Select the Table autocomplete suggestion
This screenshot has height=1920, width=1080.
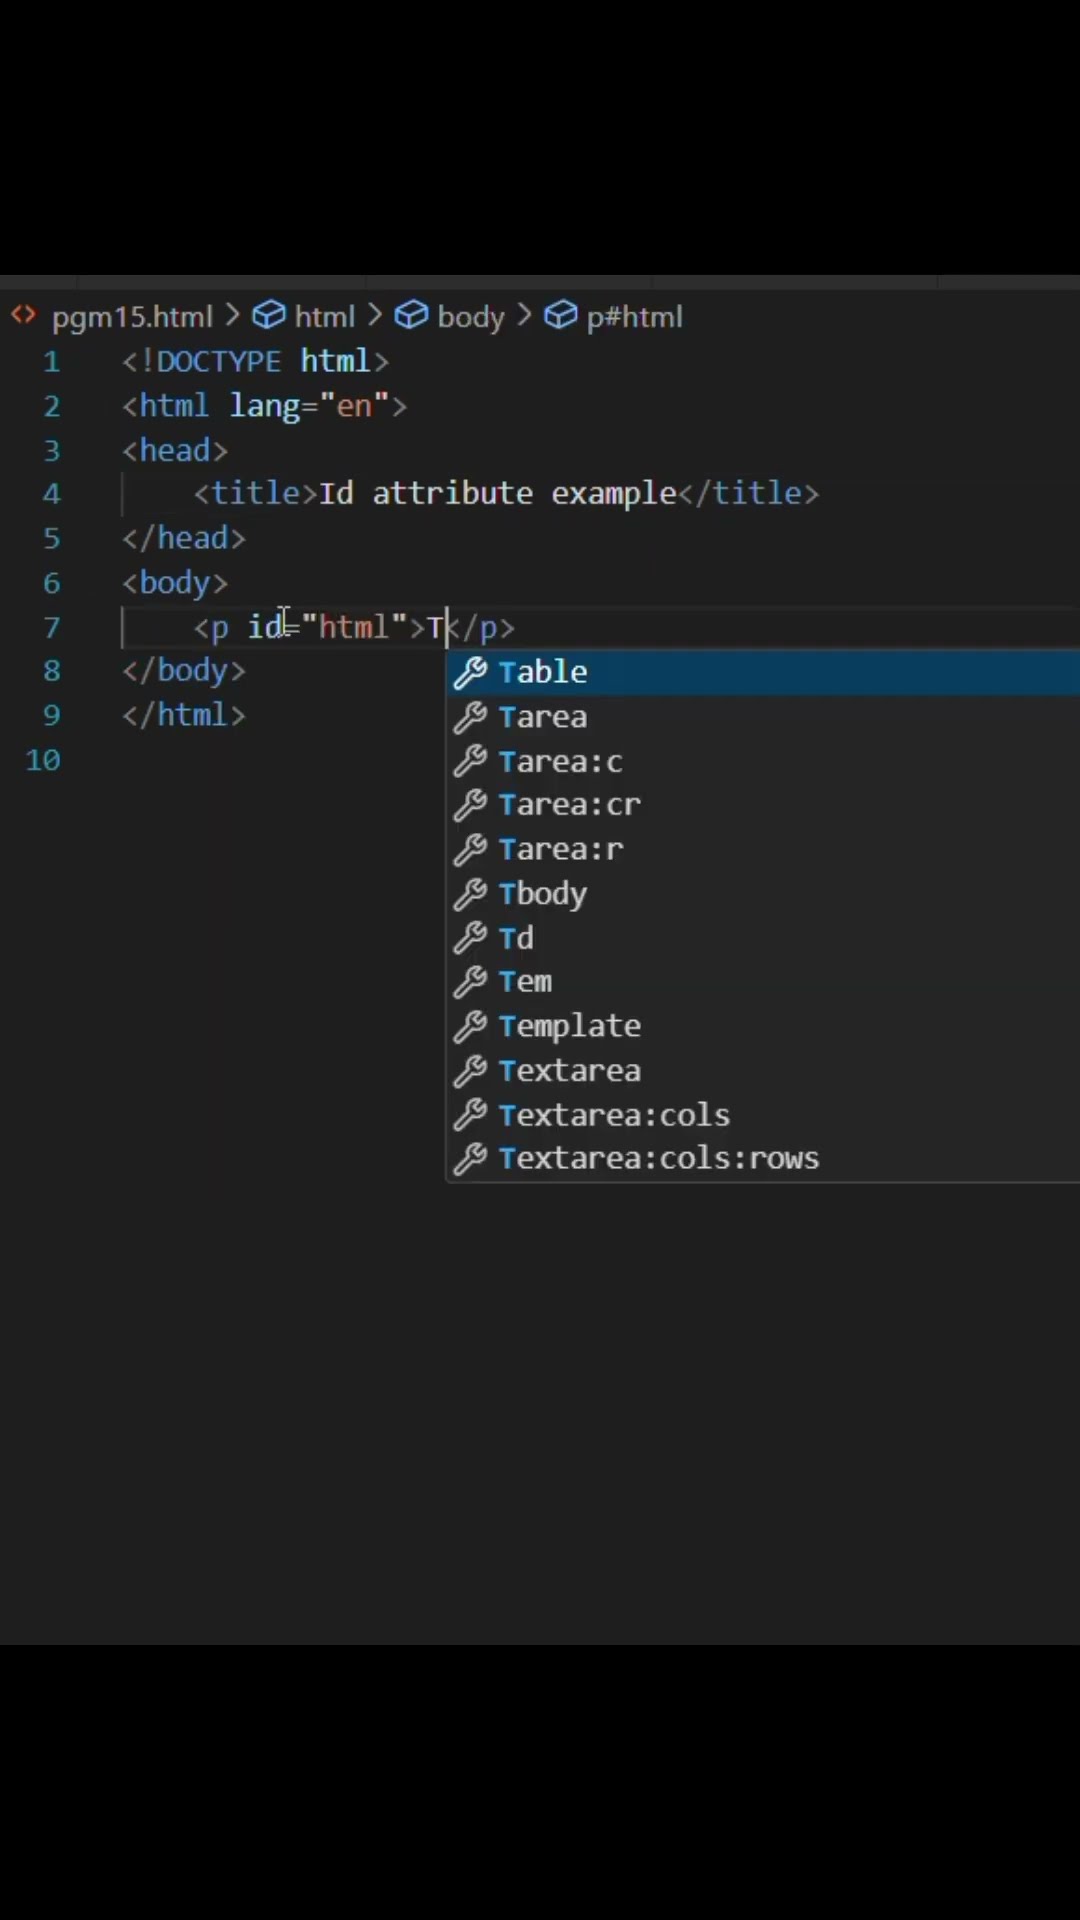(x=543, y=672)
